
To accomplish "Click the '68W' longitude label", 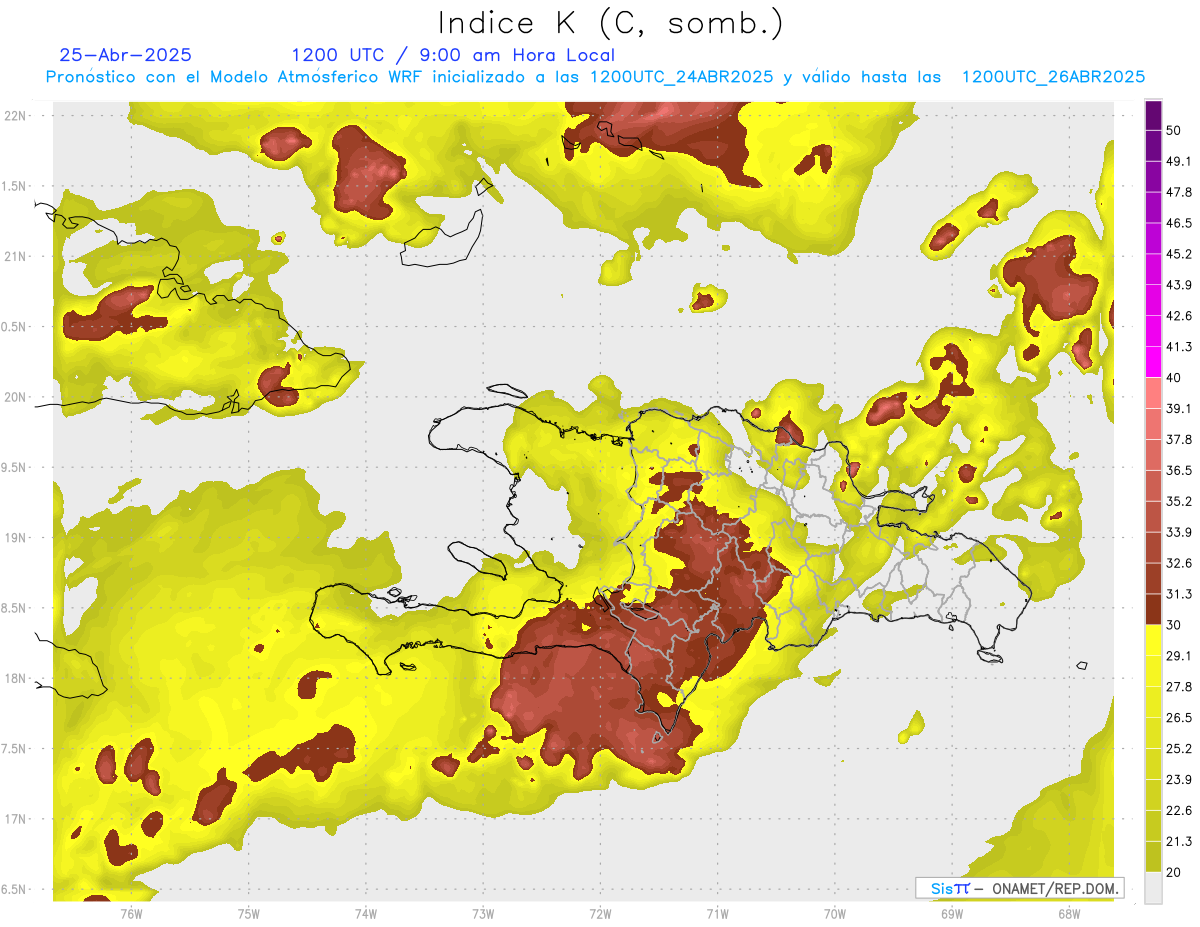I will point(1068,914).
